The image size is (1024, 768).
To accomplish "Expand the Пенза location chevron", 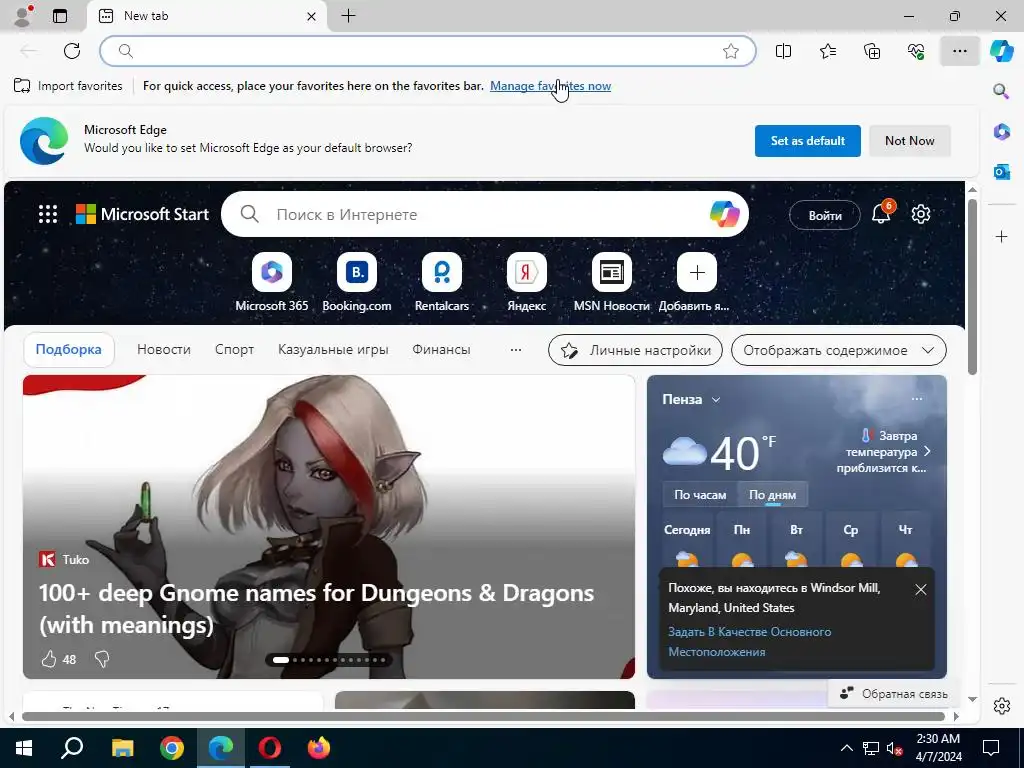I will pyautogui.click(x=716, y=400).
